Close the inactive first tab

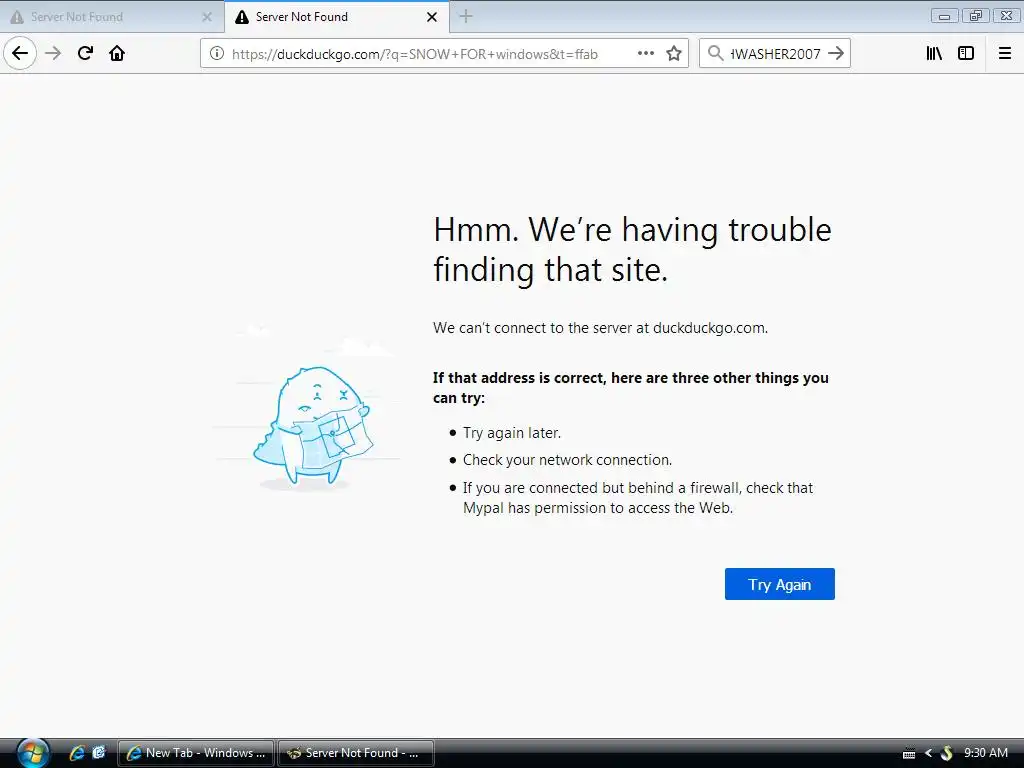207,17
